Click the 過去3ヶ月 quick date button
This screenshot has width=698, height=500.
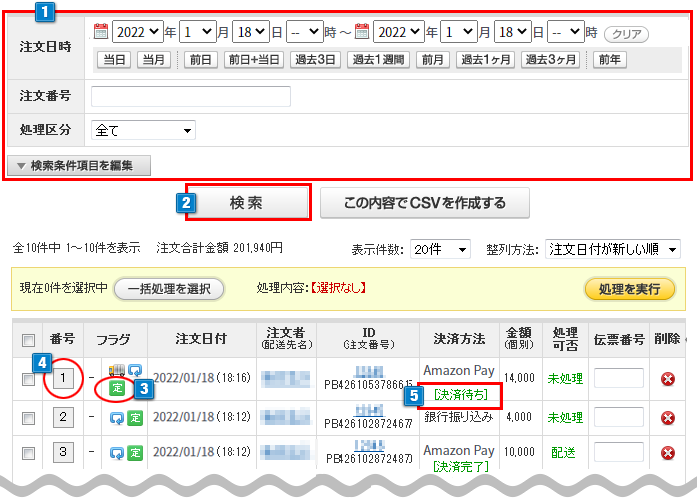point(550,60)
